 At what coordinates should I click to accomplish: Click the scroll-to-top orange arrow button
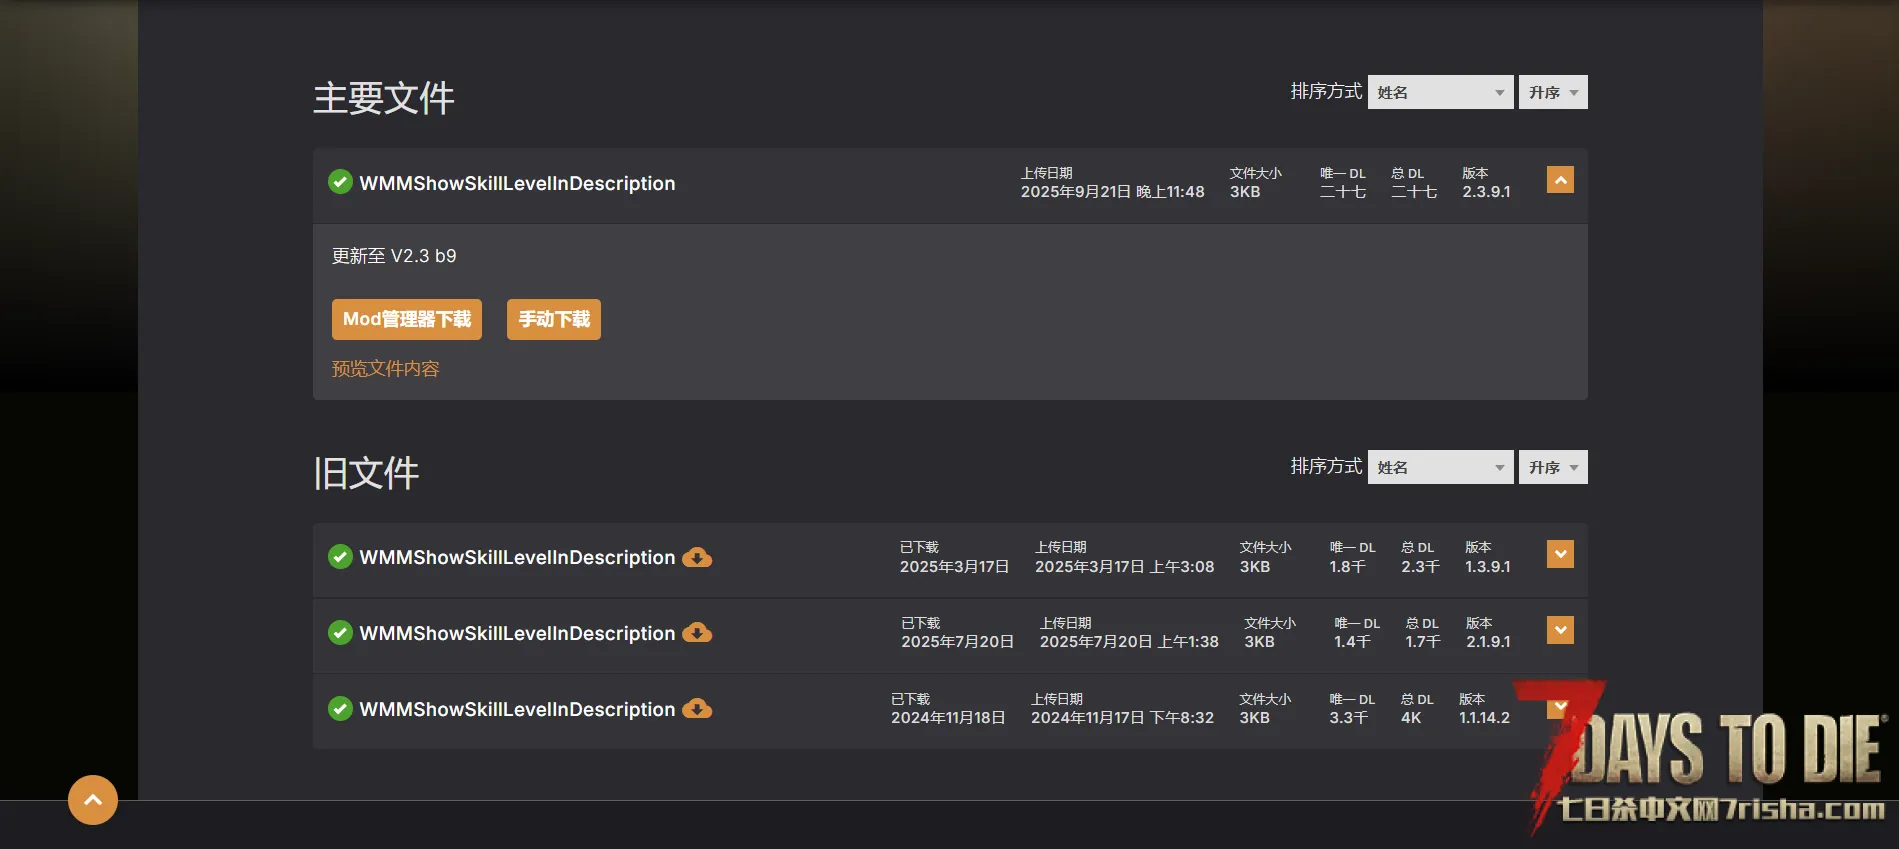[93, 800]
